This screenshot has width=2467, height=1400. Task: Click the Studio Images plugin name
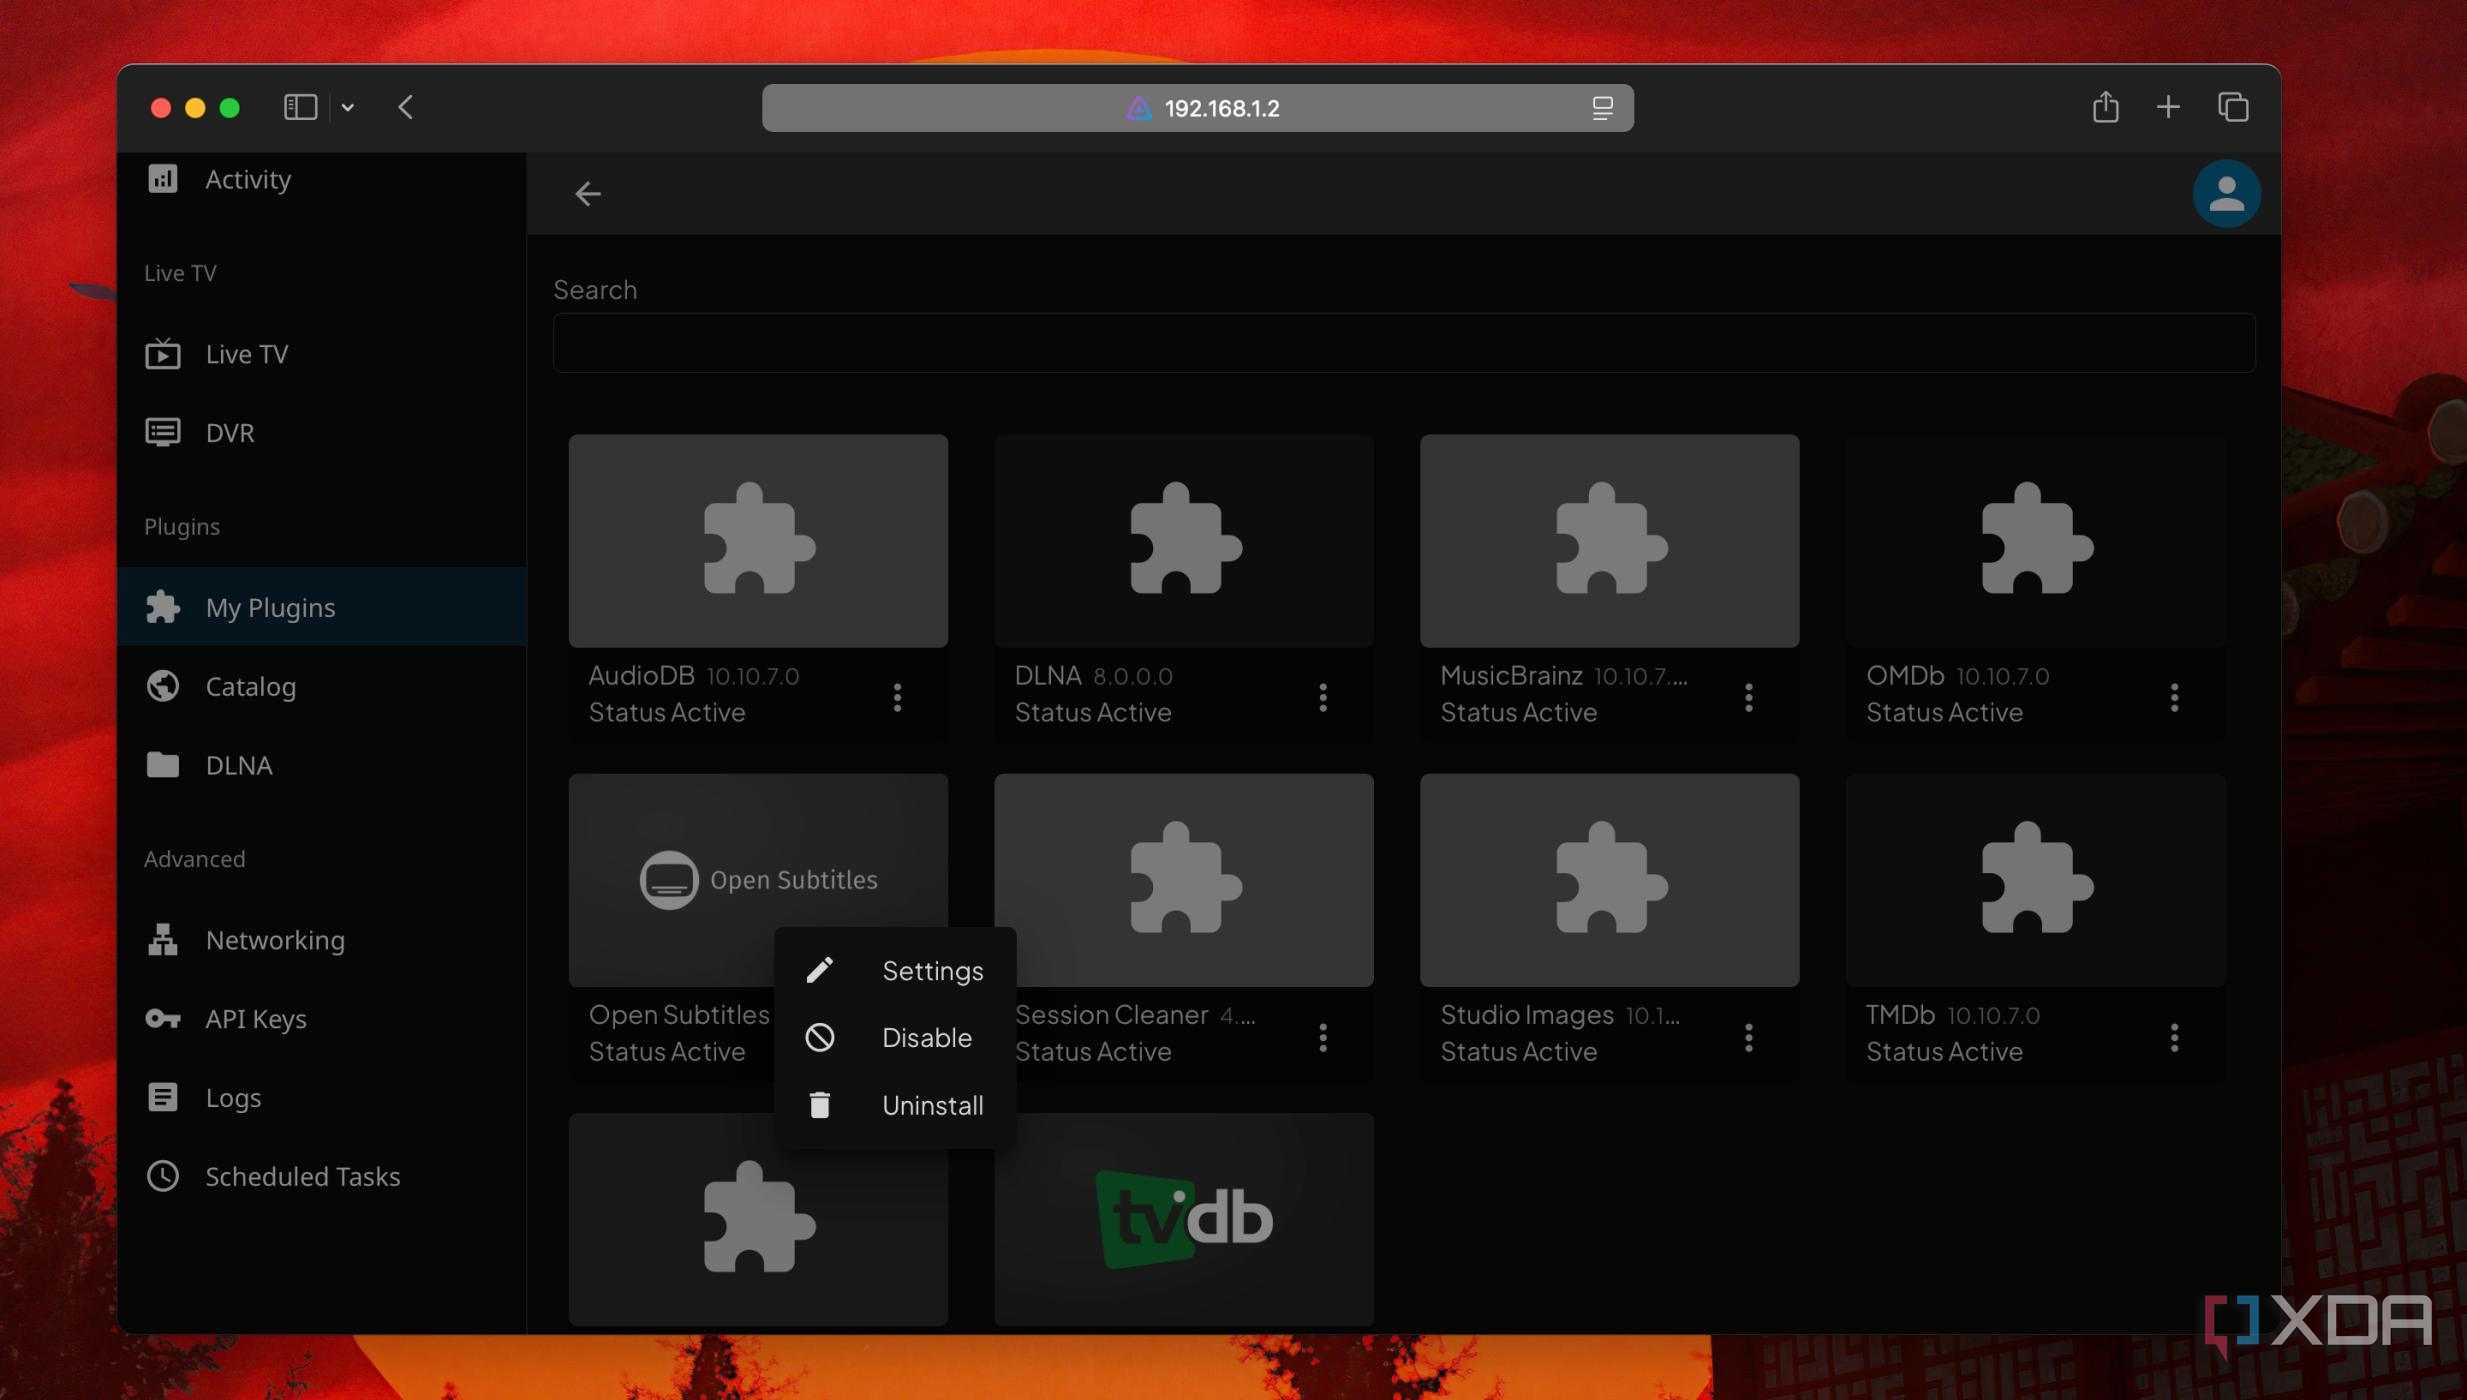click(1526, 1016)
